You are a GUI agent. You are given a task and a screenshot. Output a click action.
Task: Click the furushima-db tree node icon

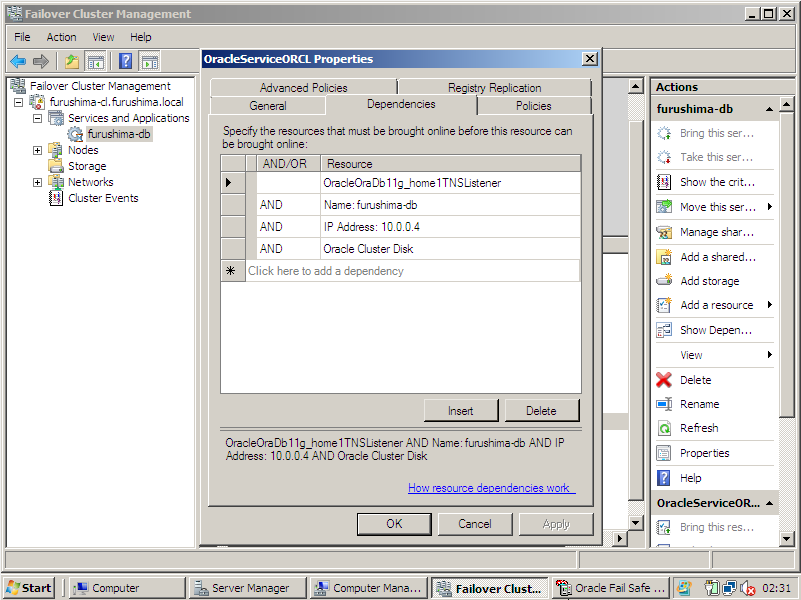75,134
